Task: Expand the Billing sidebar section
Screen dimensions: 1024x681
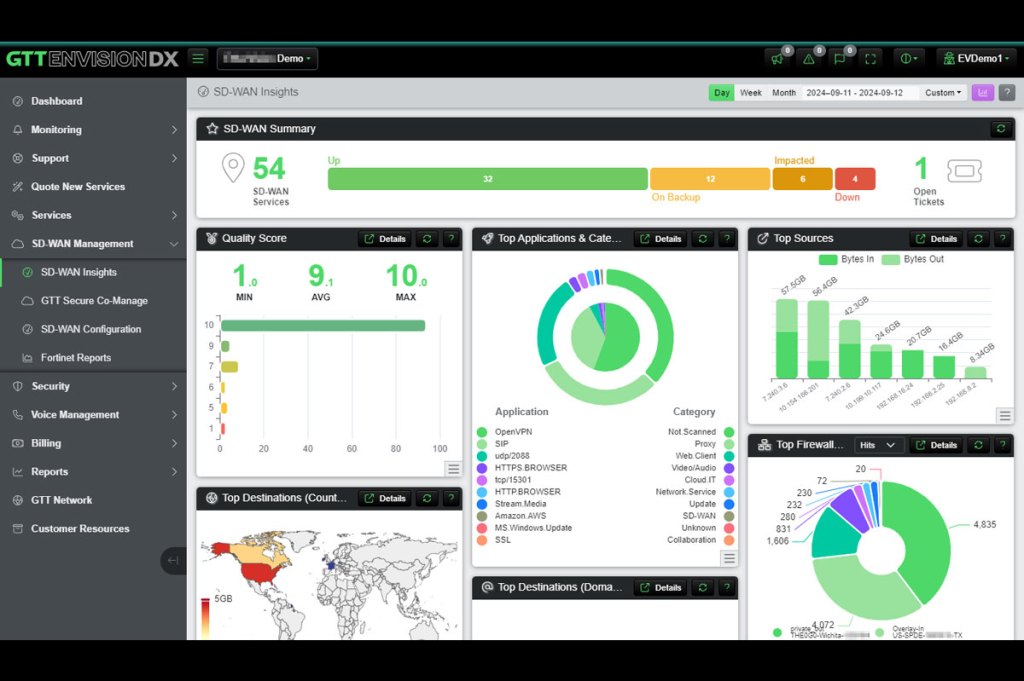Action: pos(93,443)
